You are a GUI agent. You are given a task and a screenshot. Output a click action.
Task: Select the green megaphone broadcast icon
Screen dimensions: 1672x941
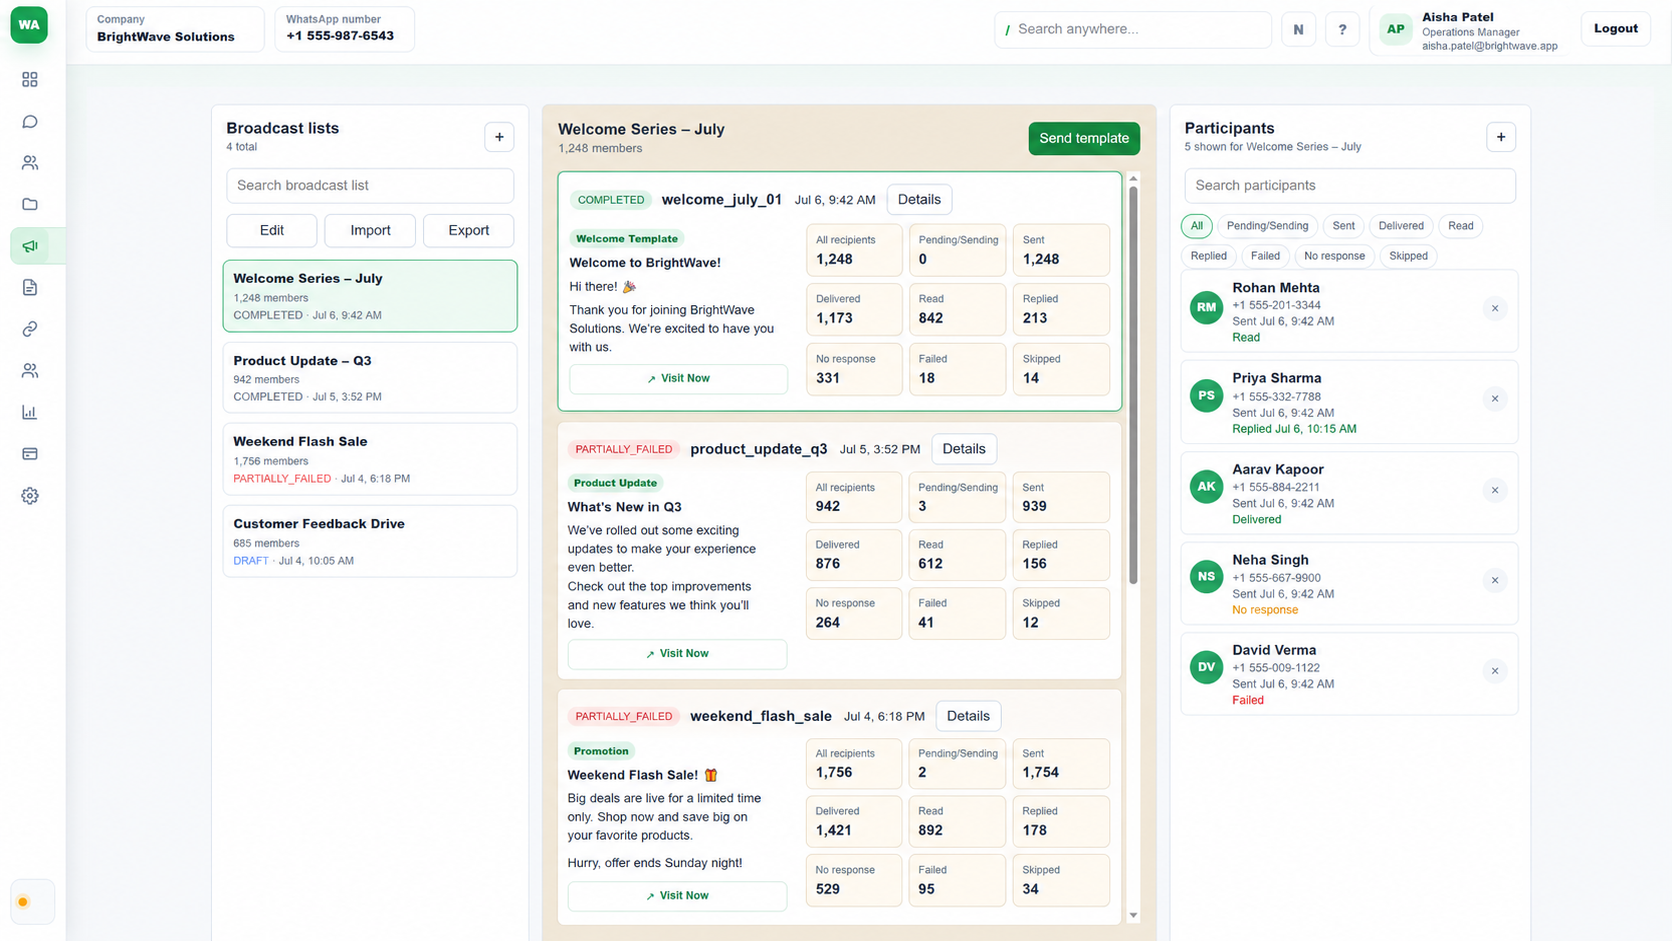(30, 246)
